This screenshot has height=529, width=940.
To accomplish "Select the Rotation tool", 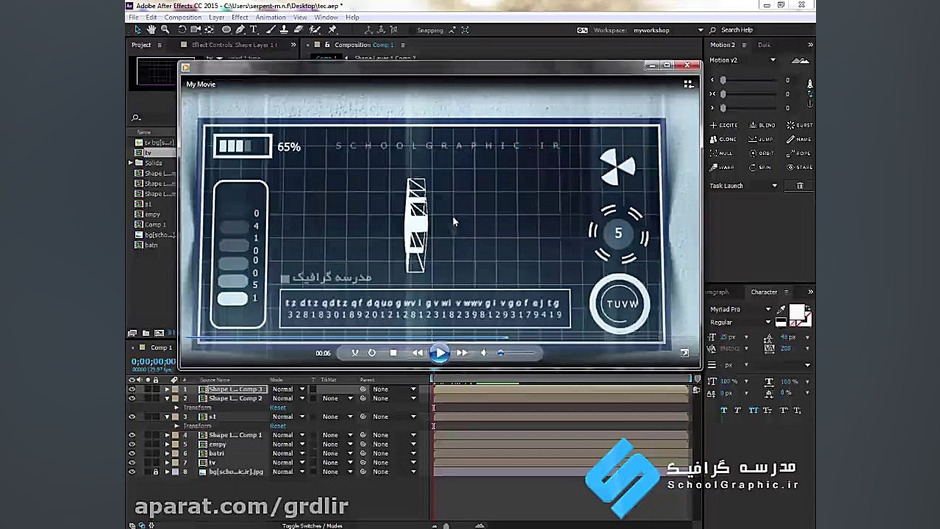I will pos(182,29).
